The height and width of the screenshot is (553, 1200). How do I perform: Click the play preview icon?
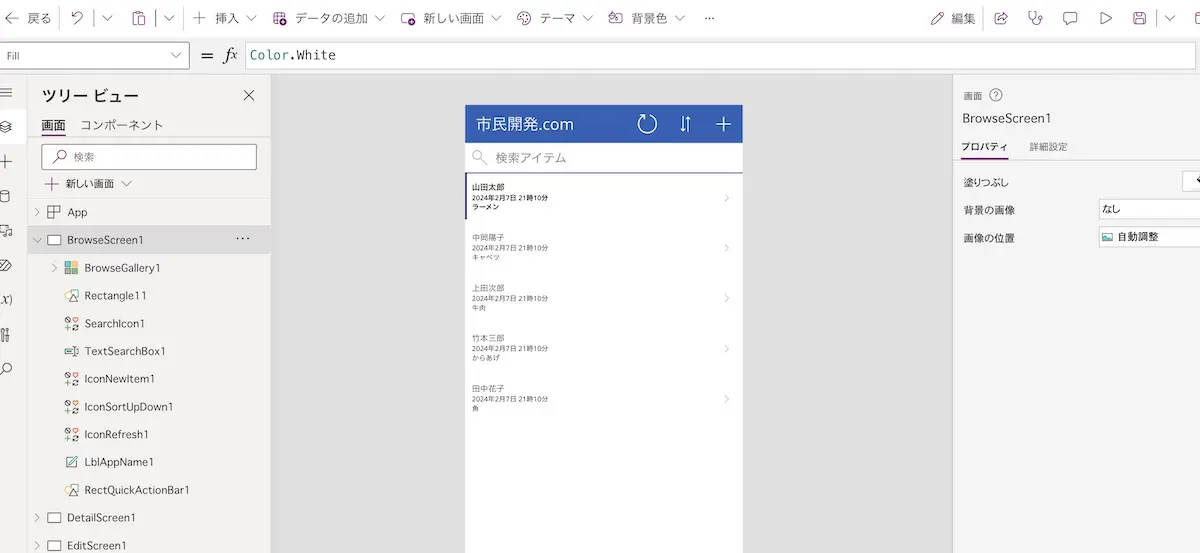1105,18
